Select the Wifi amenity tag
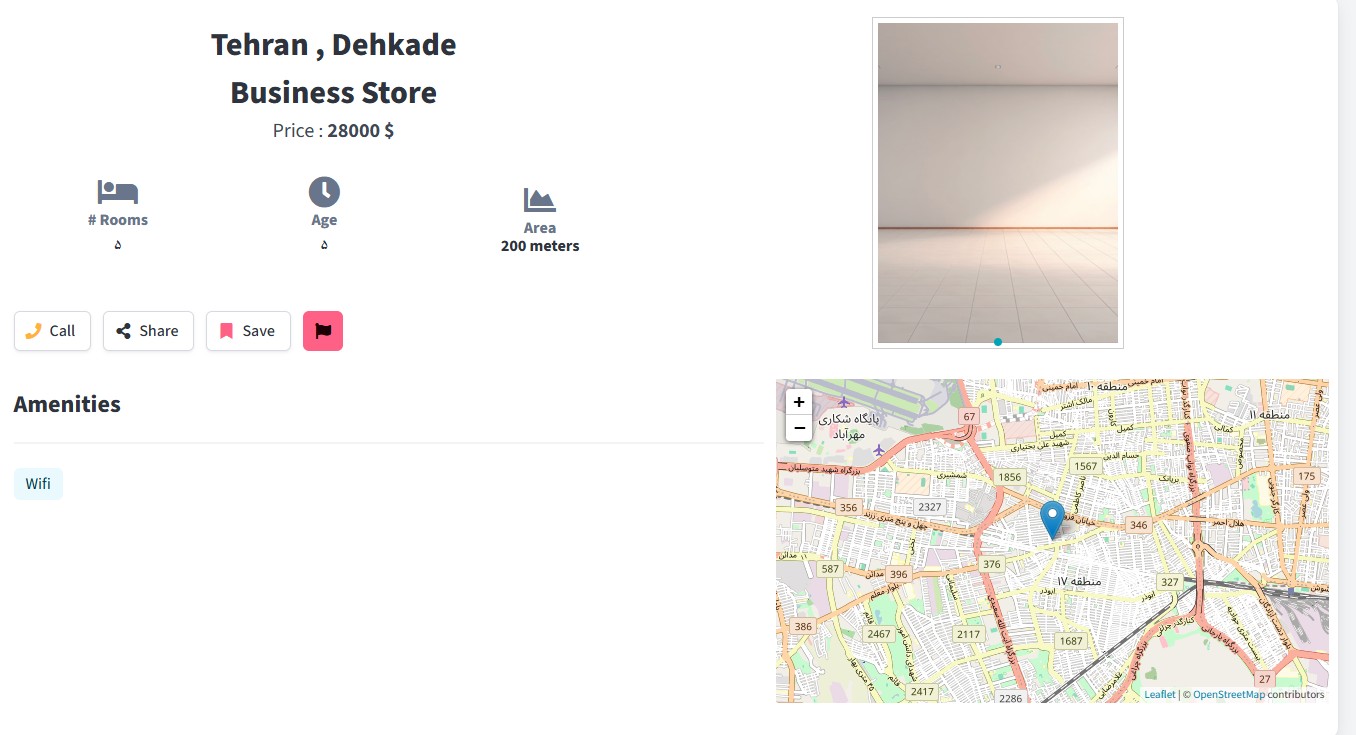This screenshot has width=1356, height=735. click(38, 484)
